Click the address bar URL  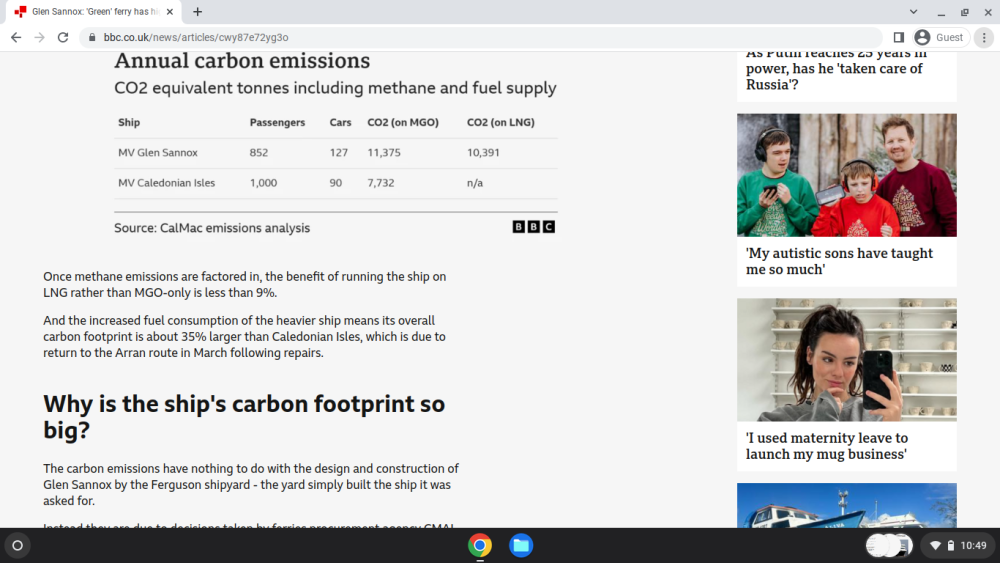(196, 38)
